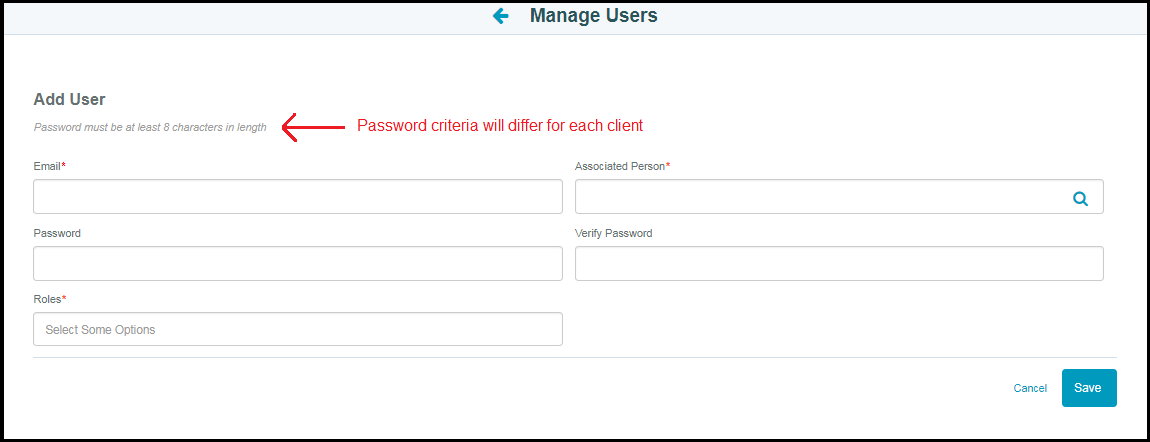The height and width of the screenshot is (442, 1150).
Task: Cancel adding the user
Action: coord(1030,388)
